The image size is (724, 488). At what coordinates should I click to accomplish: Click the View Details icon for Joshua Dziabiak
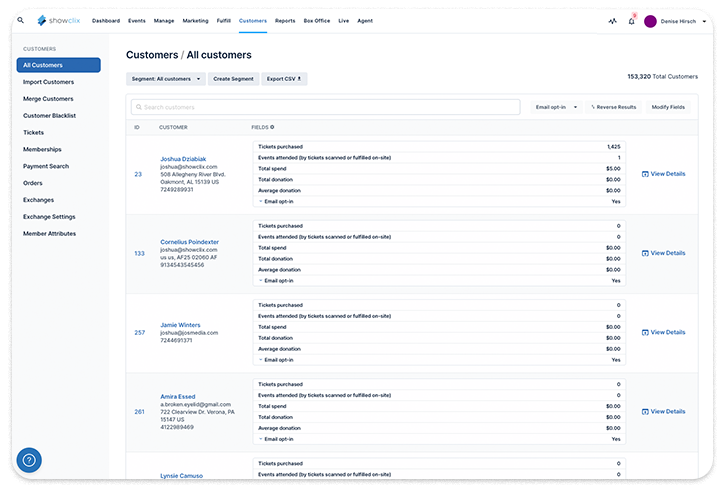coord(645,174)
